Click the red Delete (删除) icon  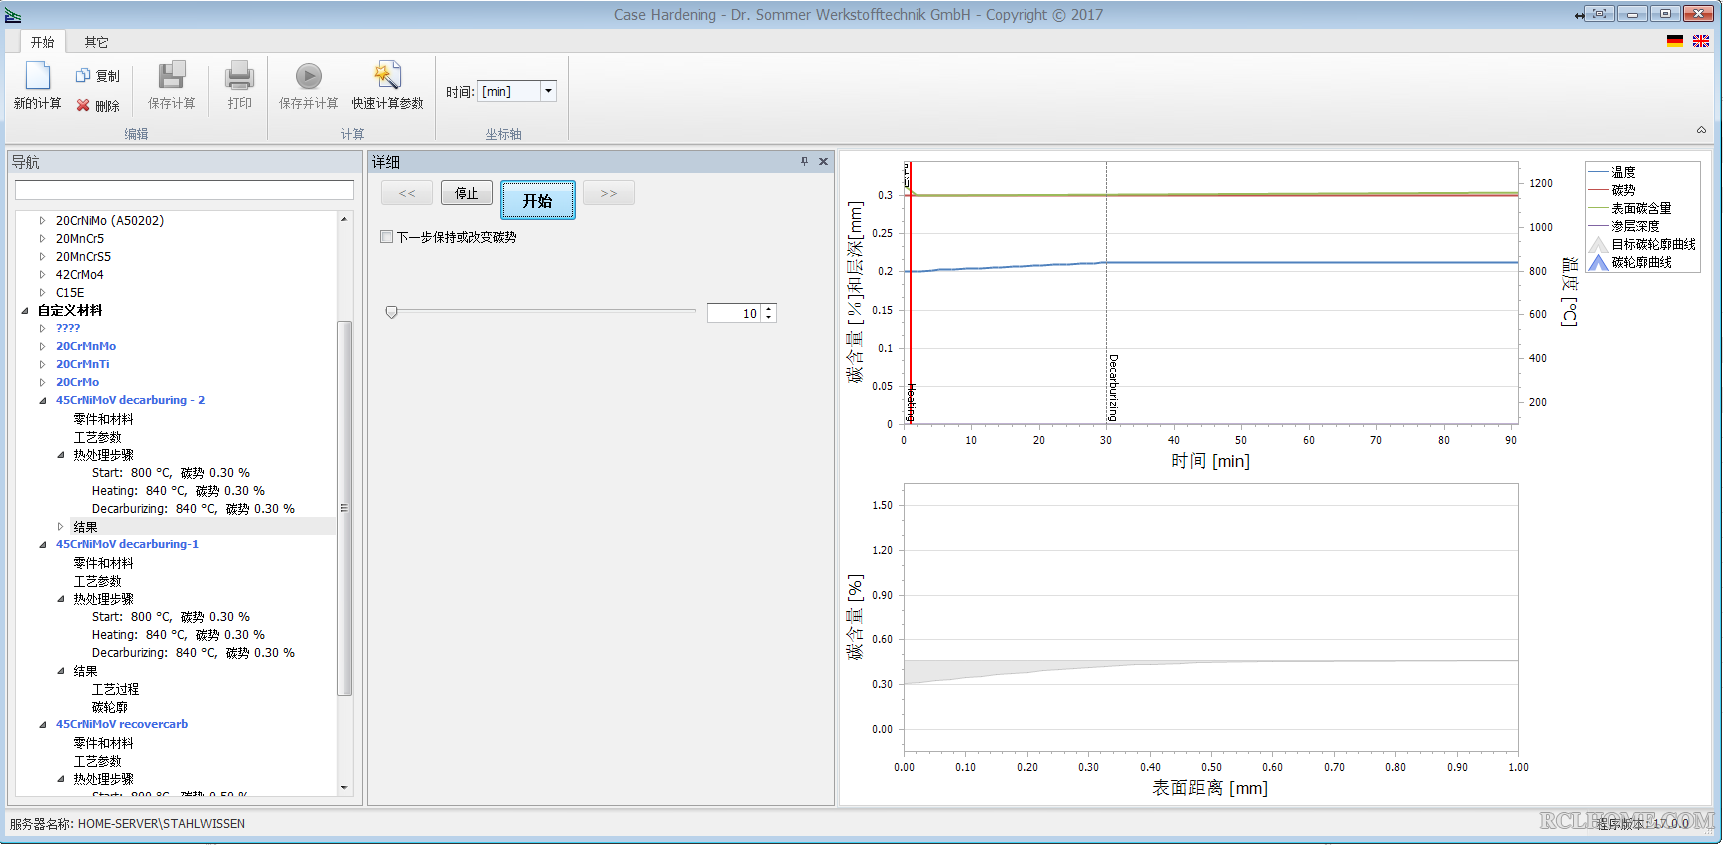tap(83, 105)
